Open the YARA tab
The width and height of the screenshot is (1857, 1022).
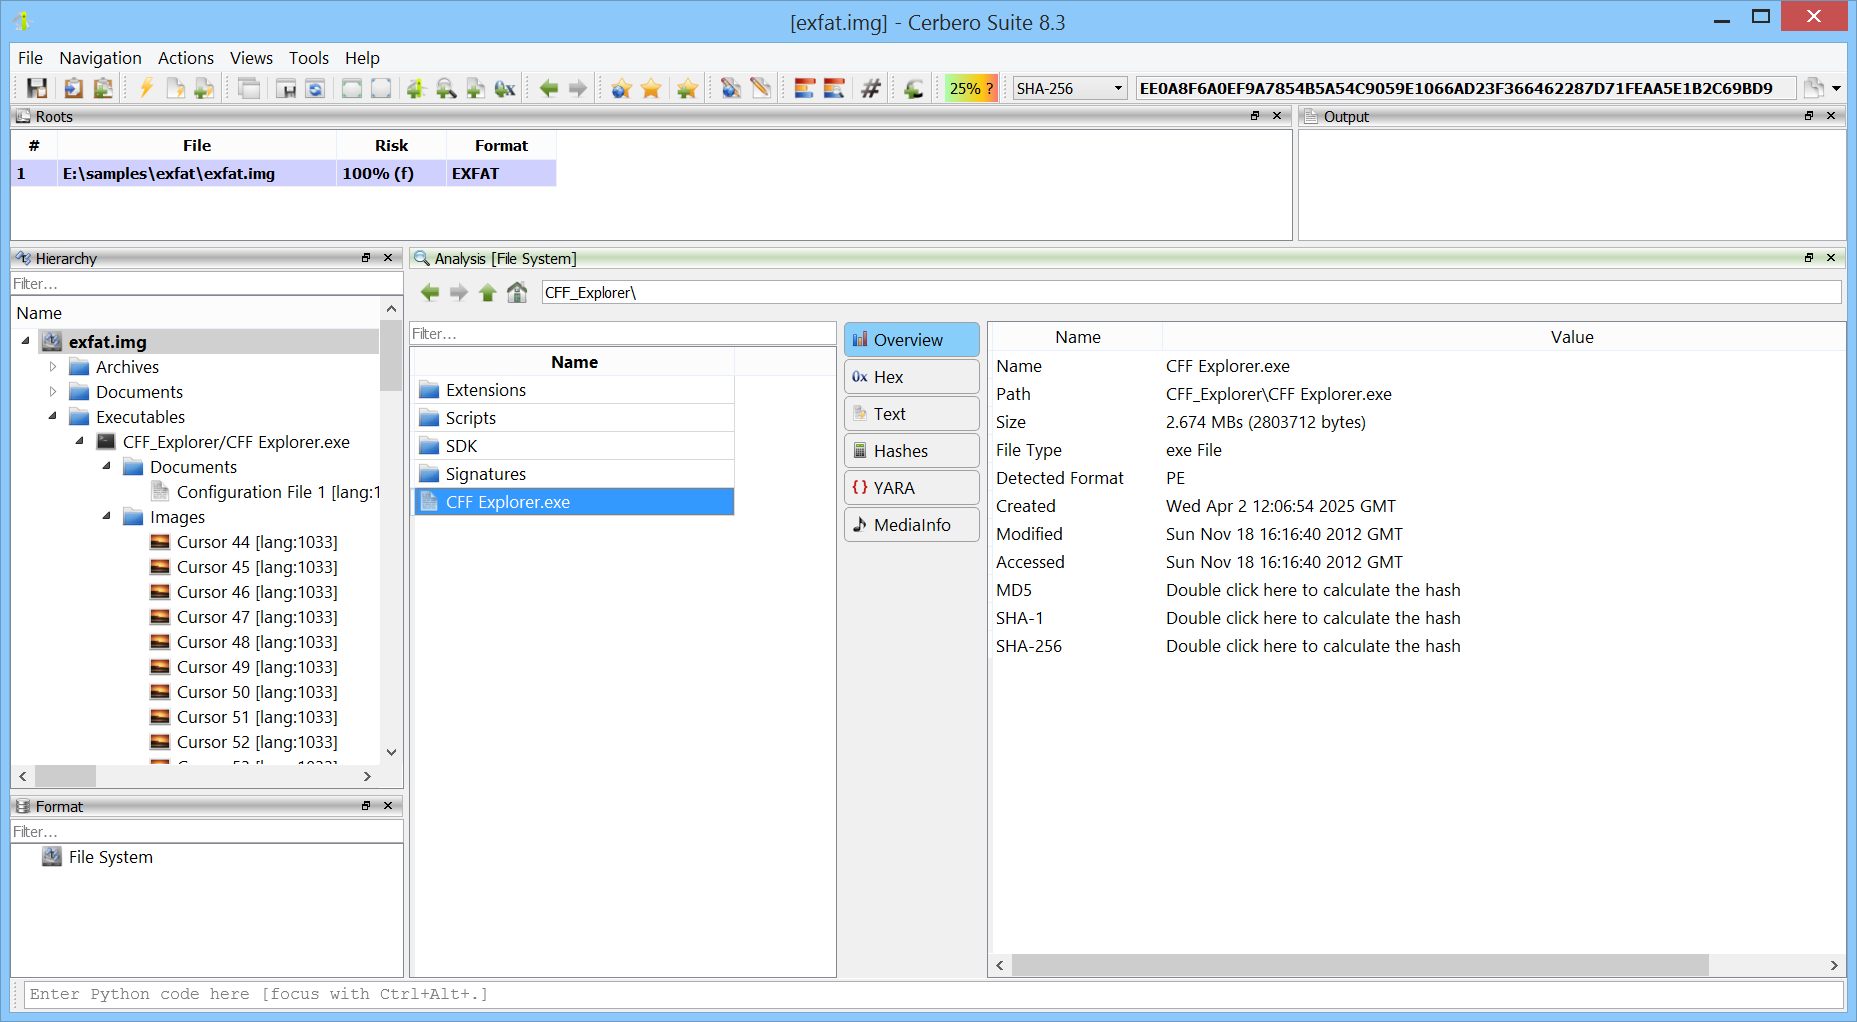coord(912,488)
